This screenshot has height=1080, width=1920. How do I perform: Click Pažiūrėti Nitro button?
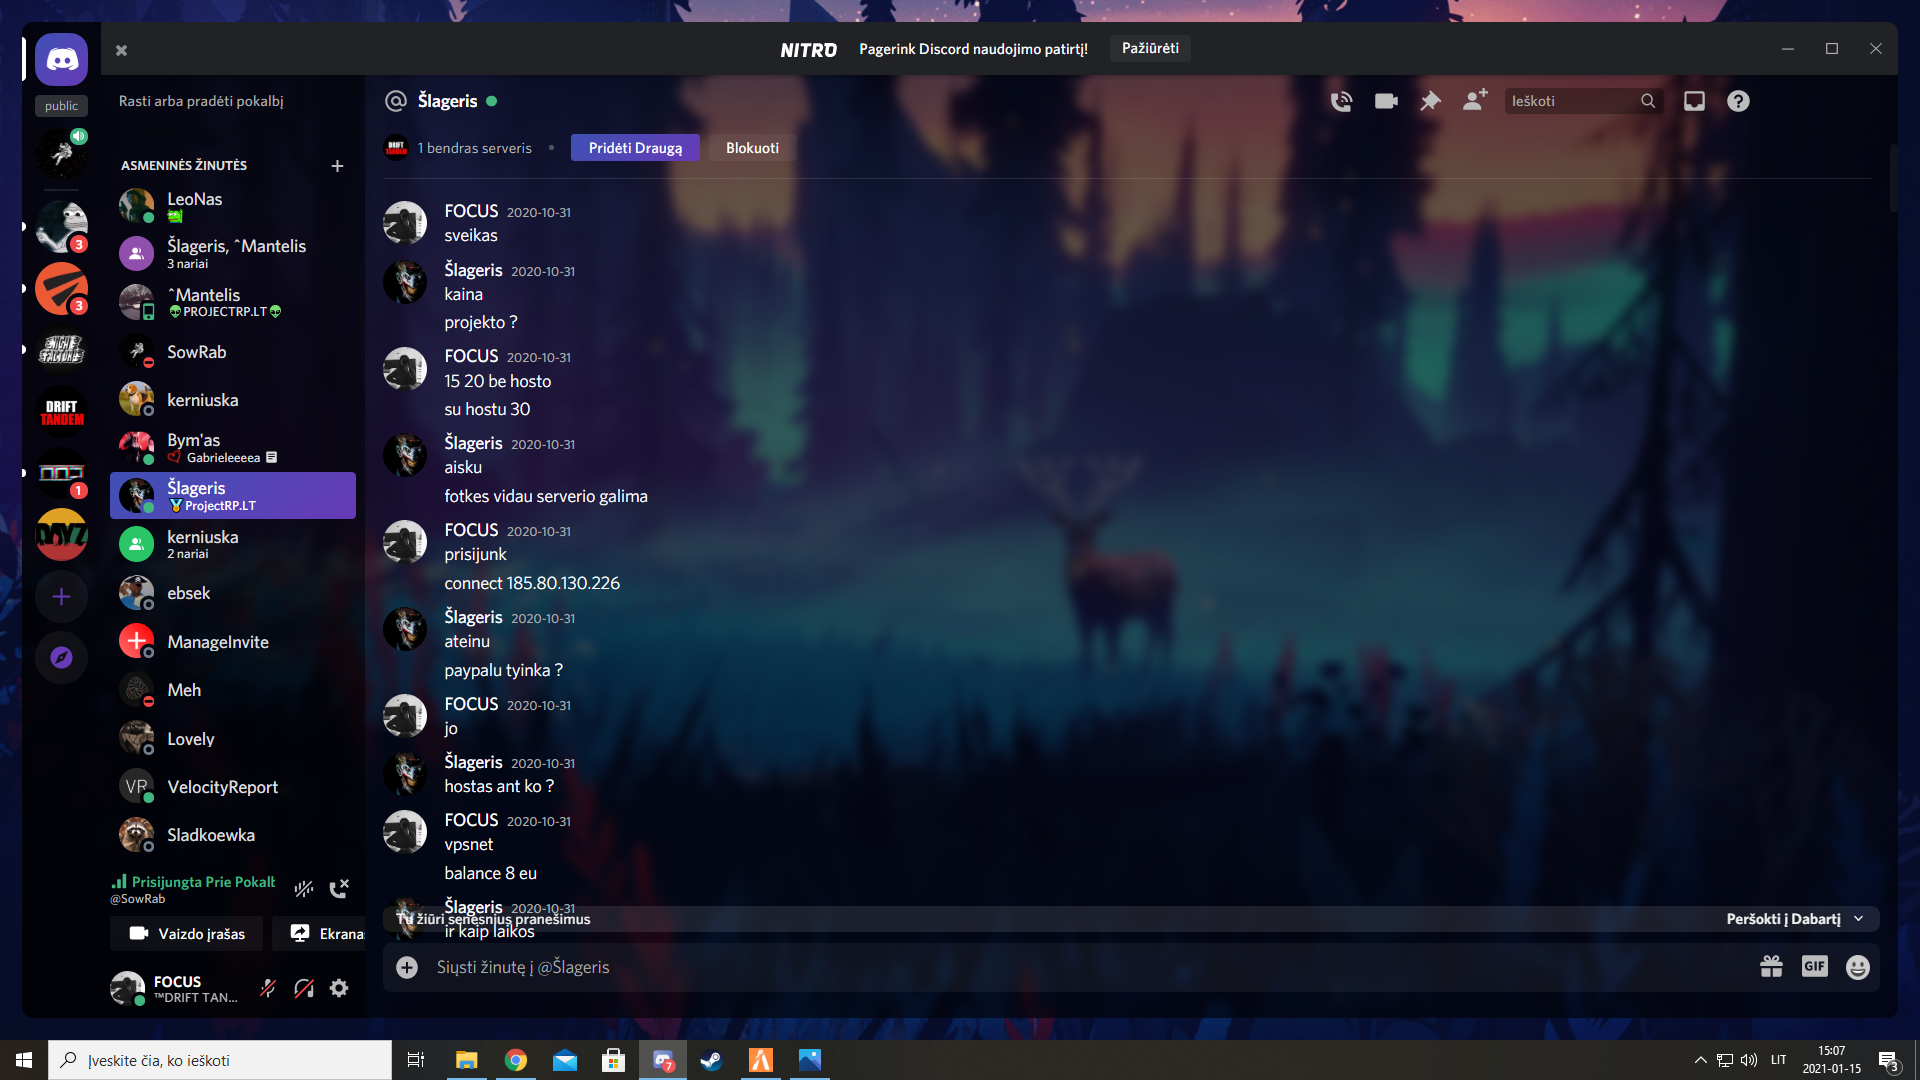click(x=1150, y=48)
